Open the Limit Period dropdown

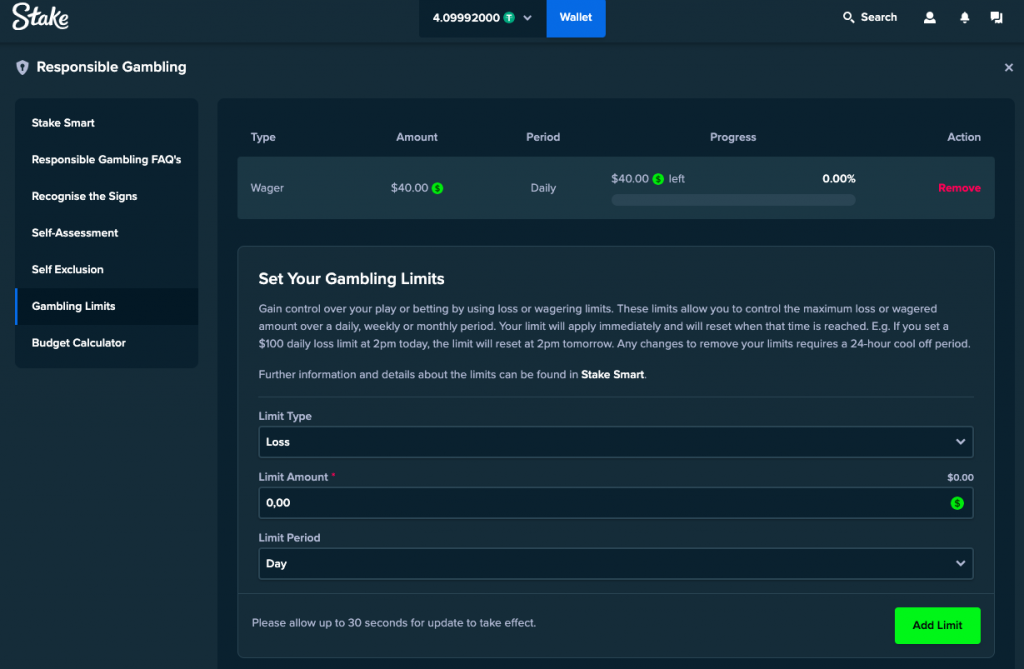coord(616,564)
